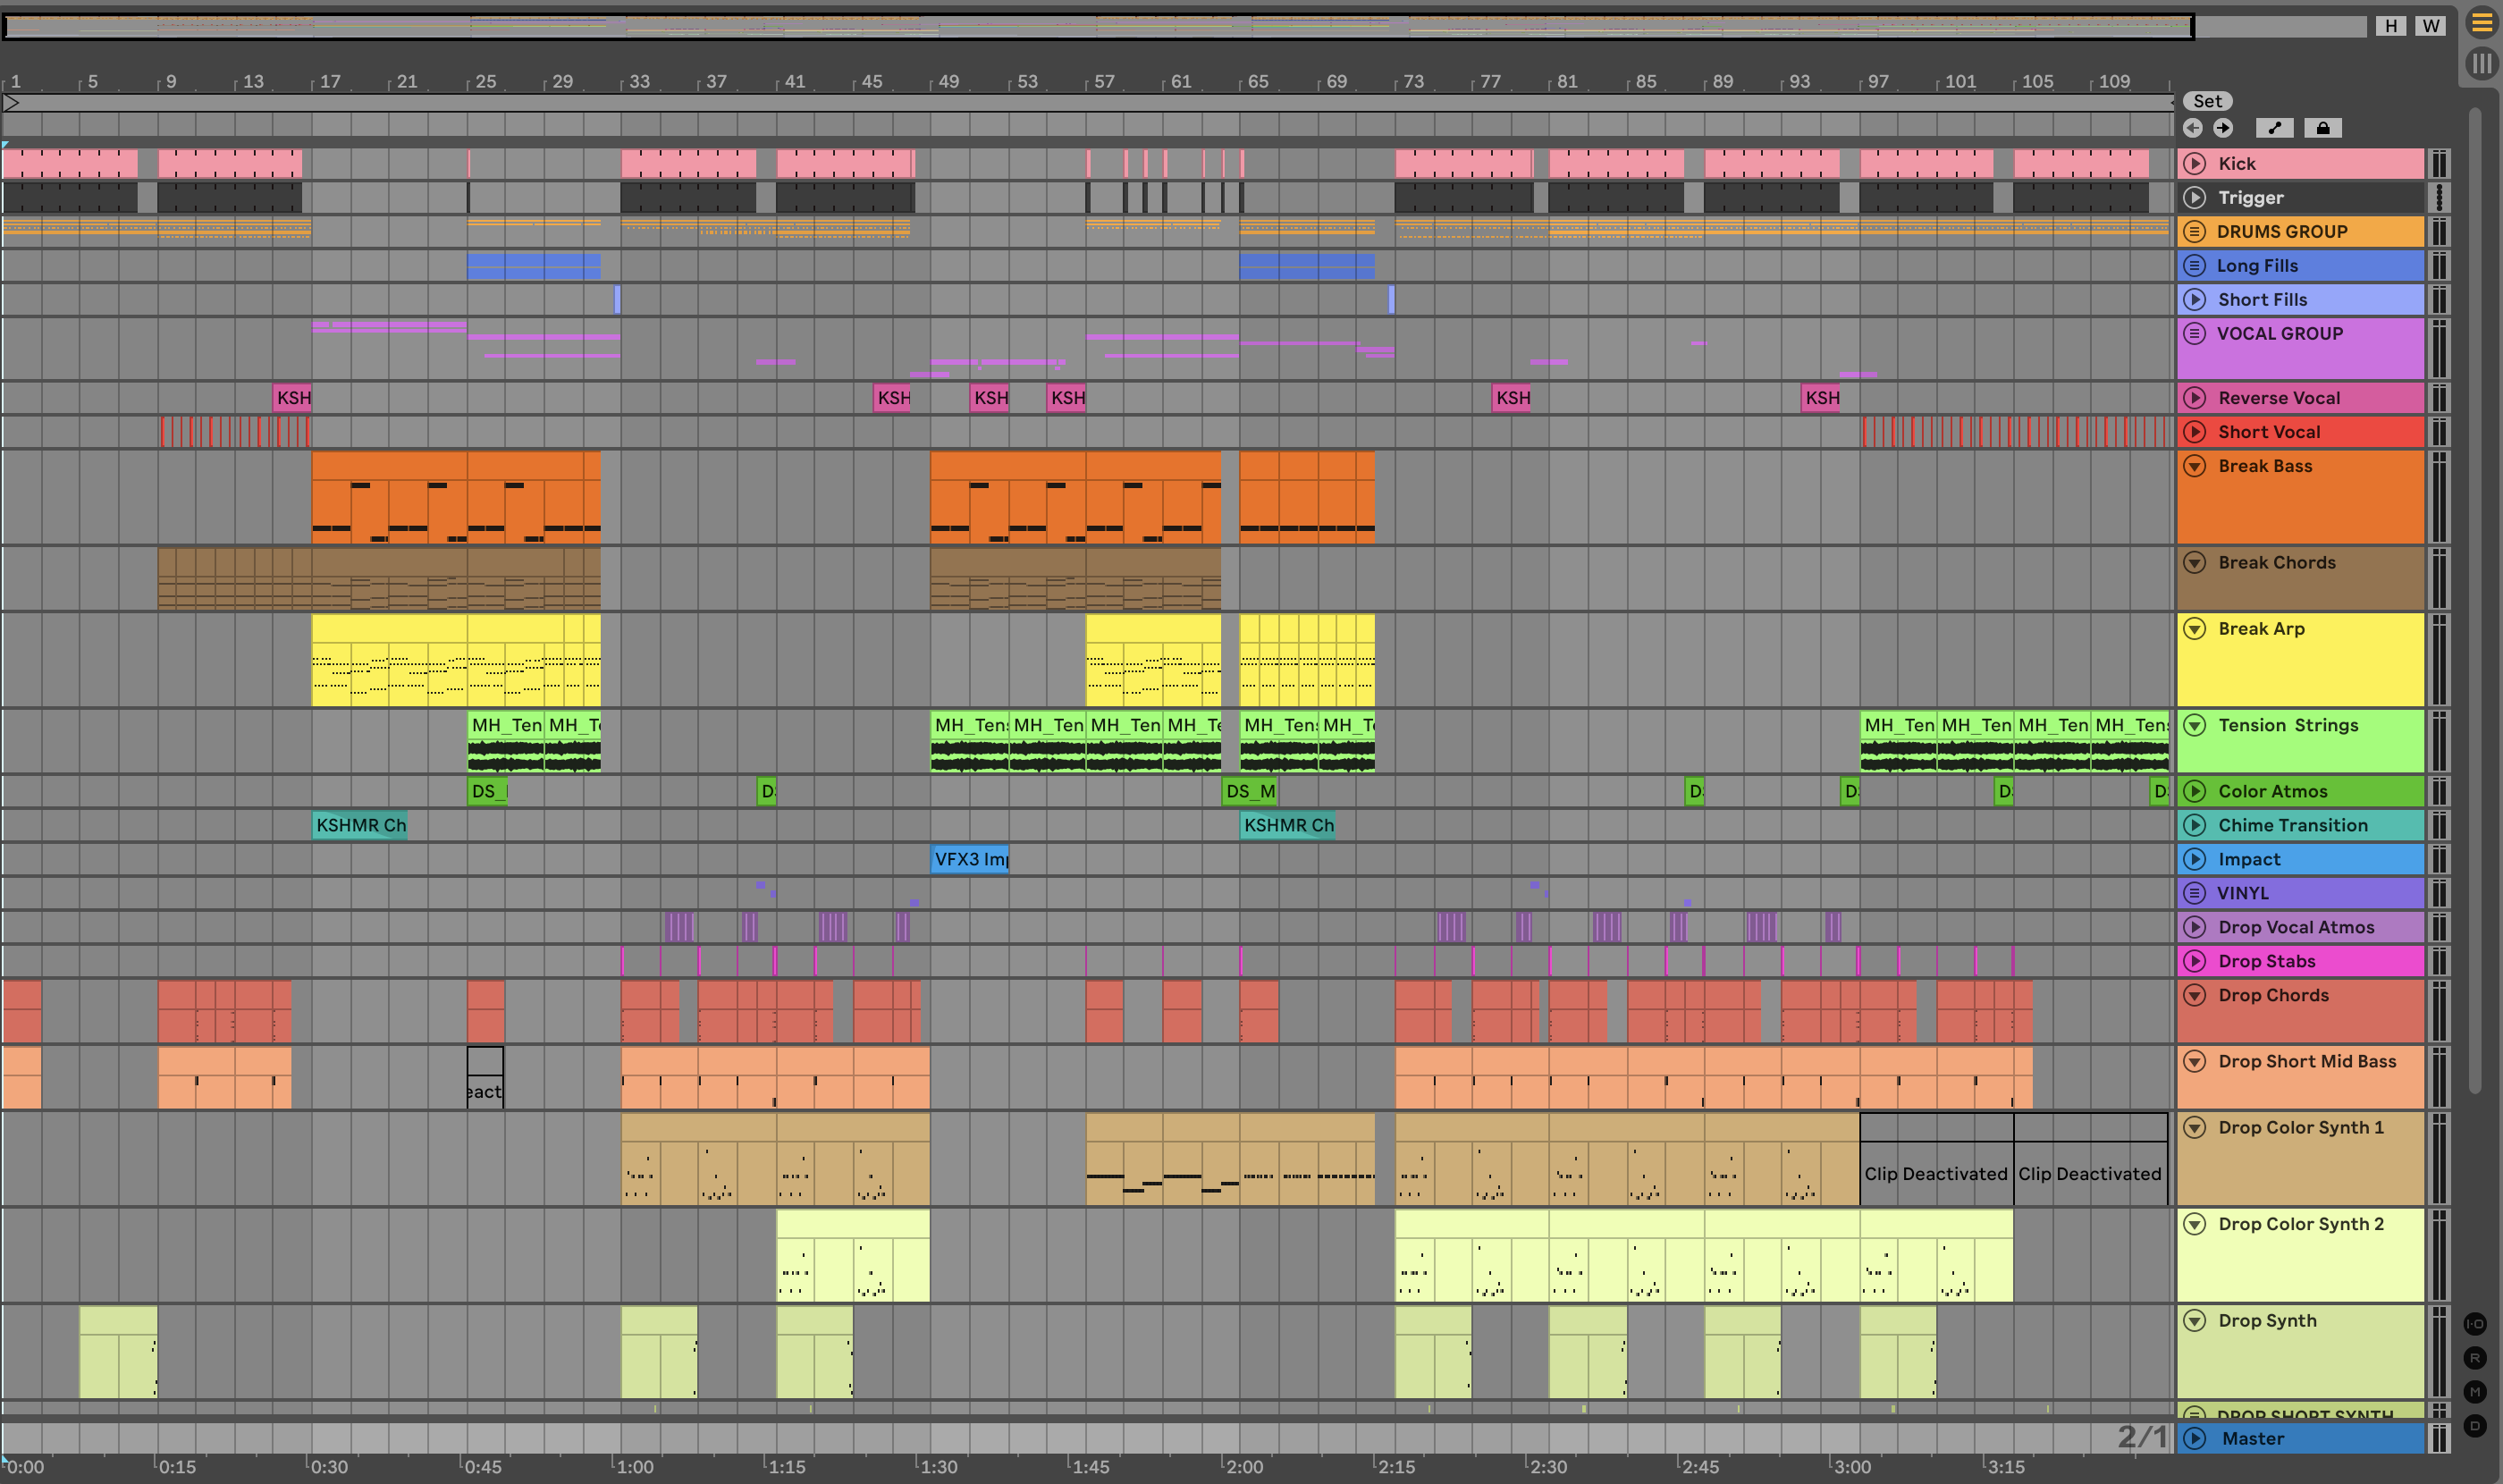Screen dimensions: 2503x1484
Task: Click the Kick track volume meter
Action: [x=2439, y=164]
